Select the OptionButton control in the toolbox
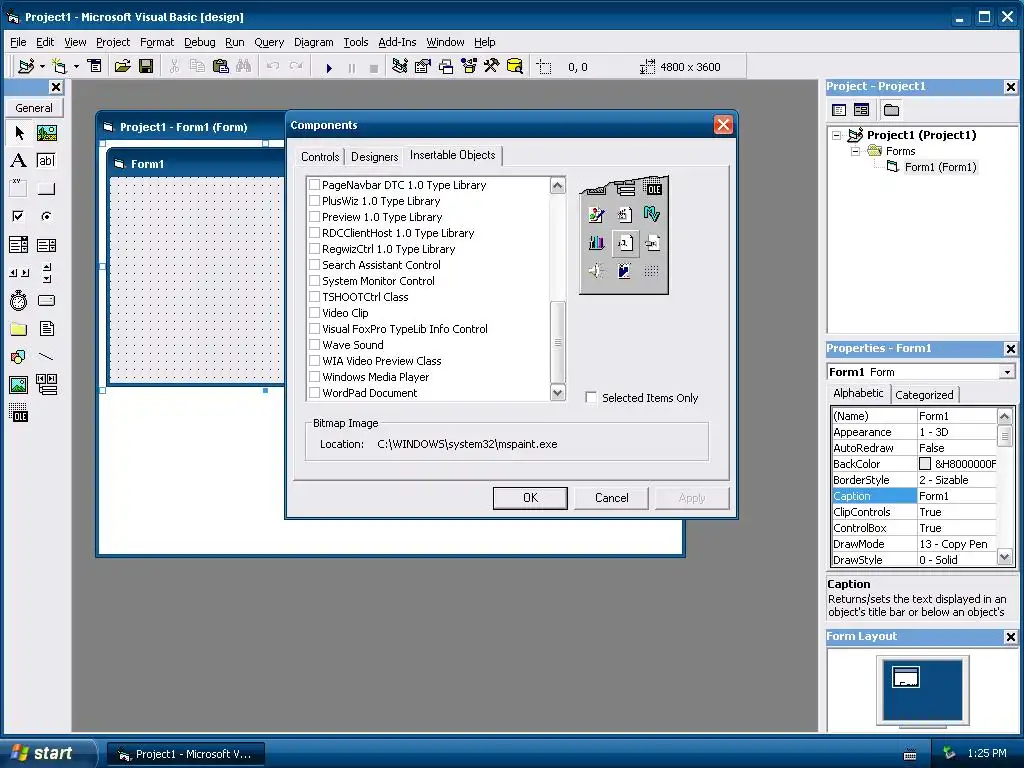Screen dimensions: 1024x768 click(x=46, y=216)
